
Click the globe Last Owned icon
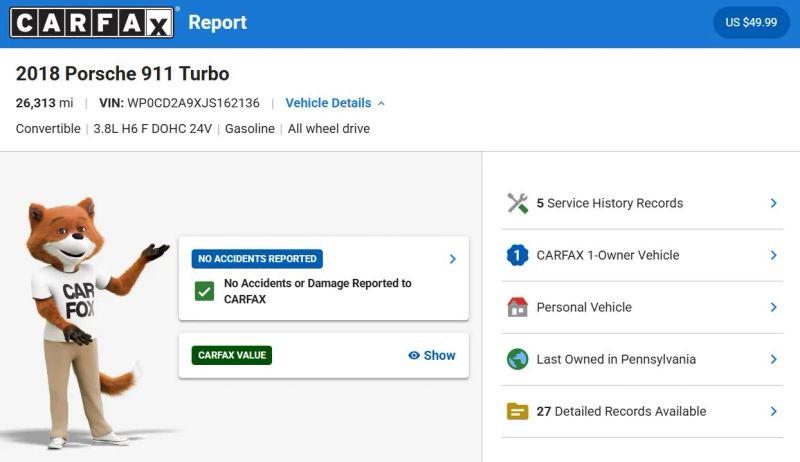click(x=517, y=359)
